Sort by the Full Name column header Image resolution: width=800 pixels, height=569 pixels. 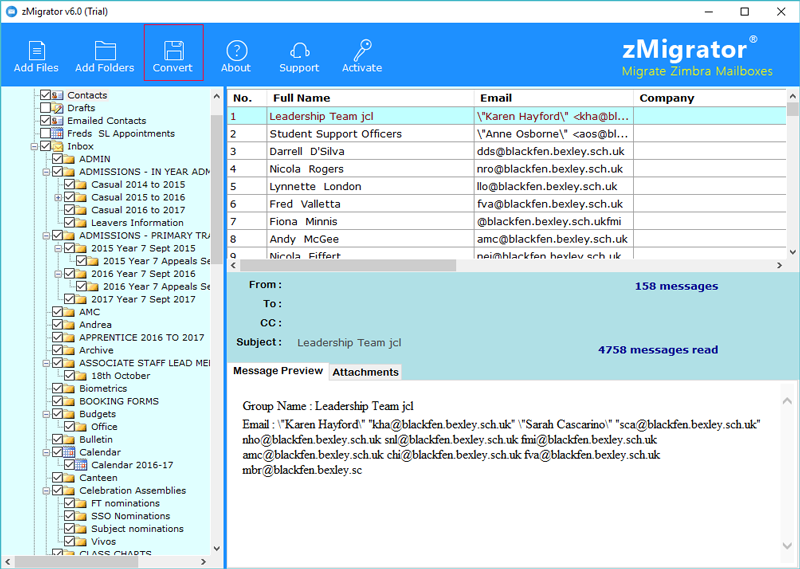[x=370, y=98]
